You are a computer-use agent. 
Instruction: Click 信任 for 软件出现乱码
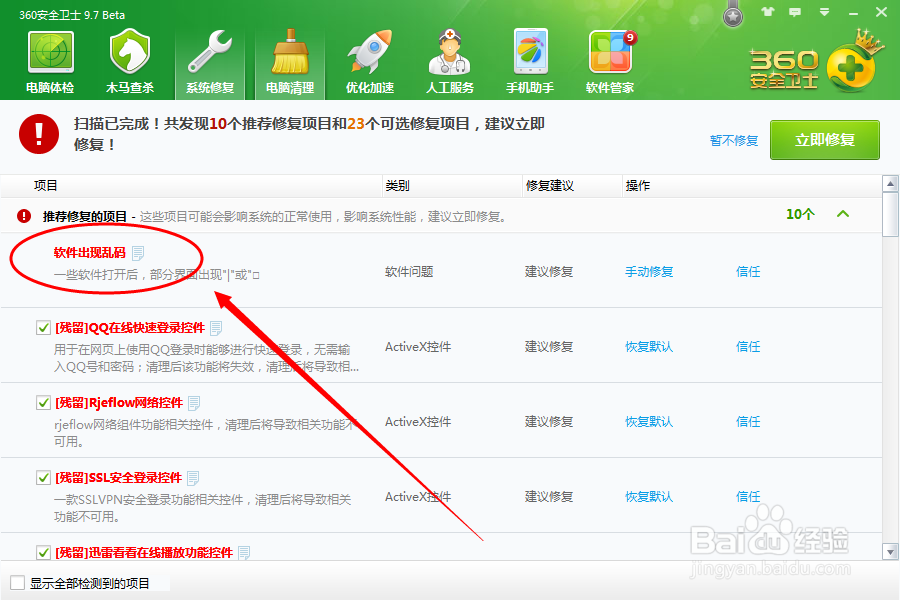[748, 272]
